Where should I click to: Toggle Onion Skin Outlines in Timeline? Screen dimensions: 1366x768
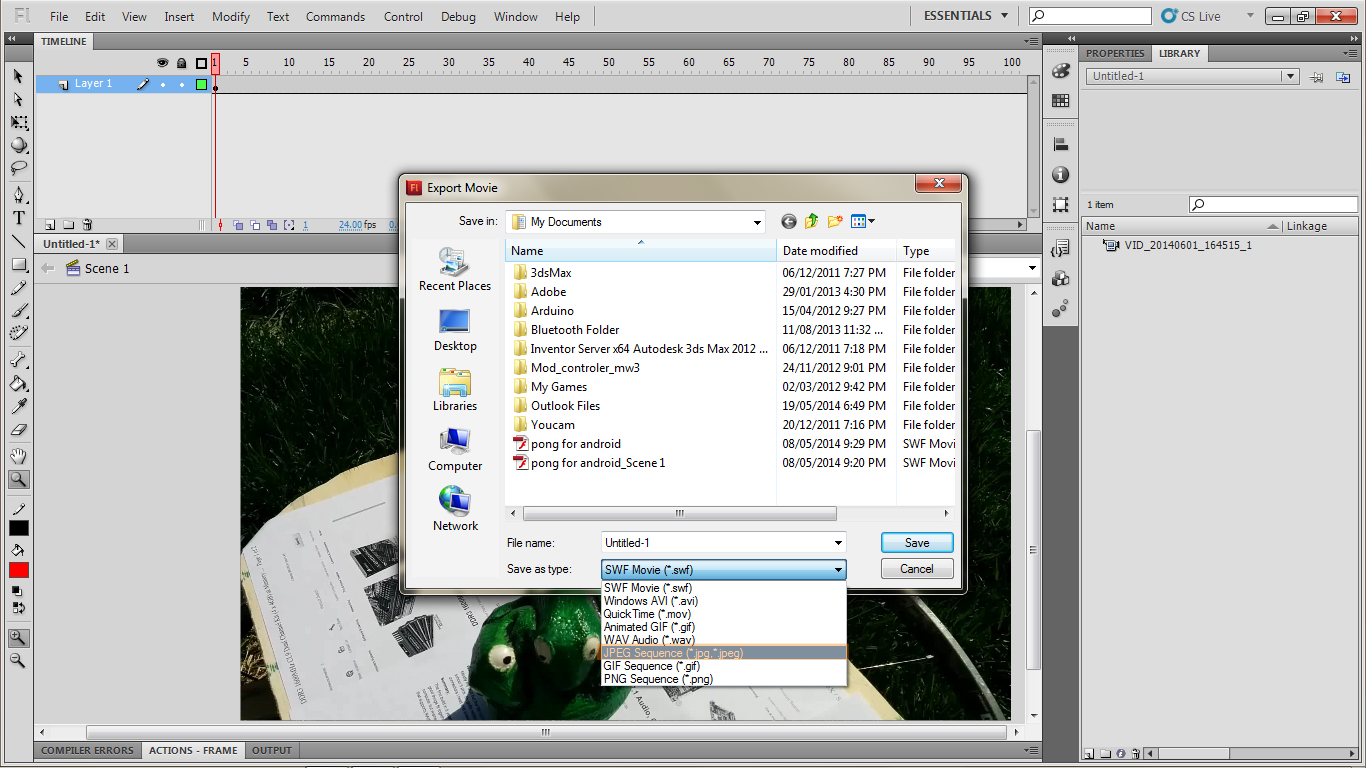click(255, 225)
